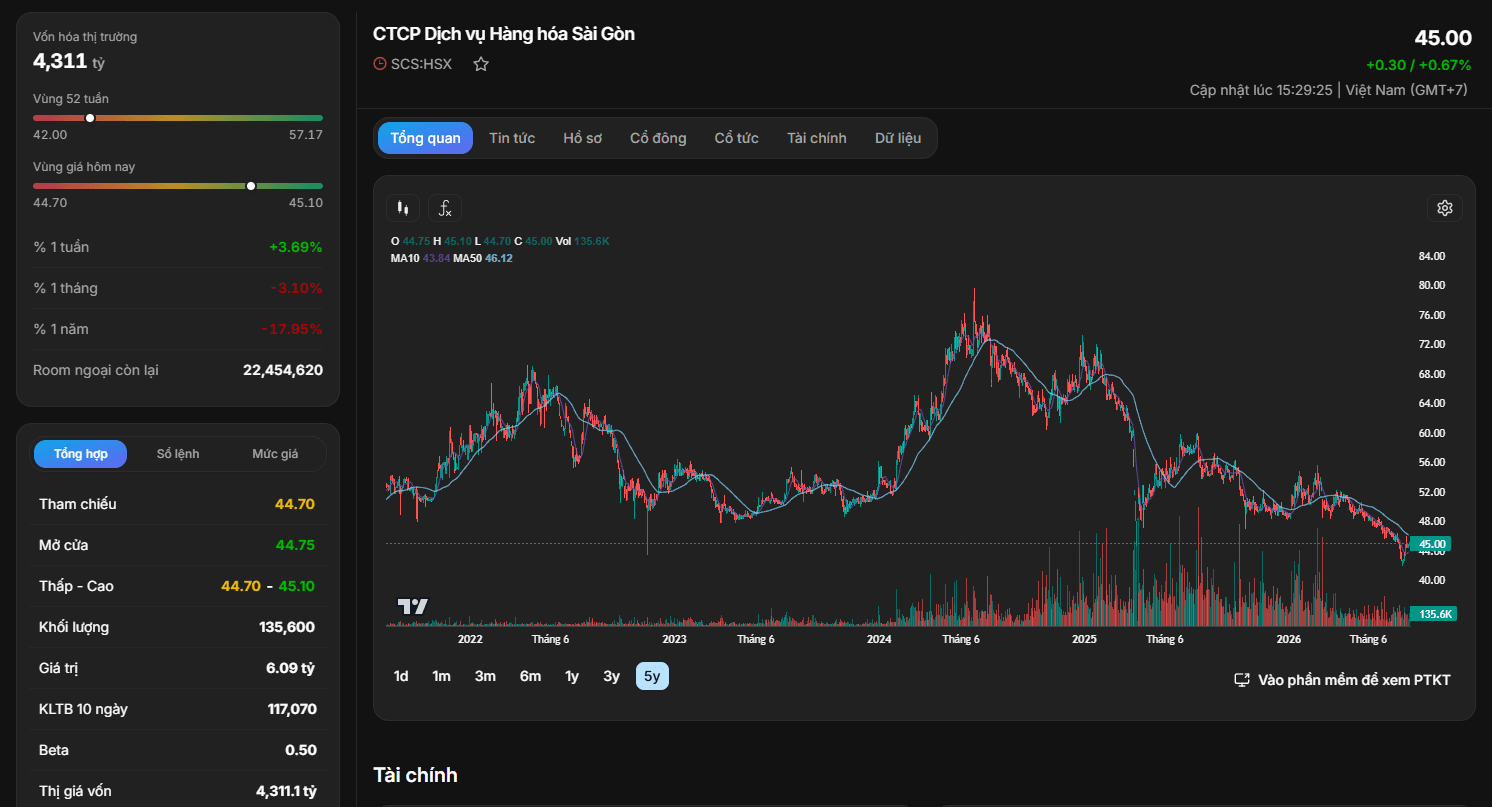
Task: Open chart settings gear
Action: 1444,208
